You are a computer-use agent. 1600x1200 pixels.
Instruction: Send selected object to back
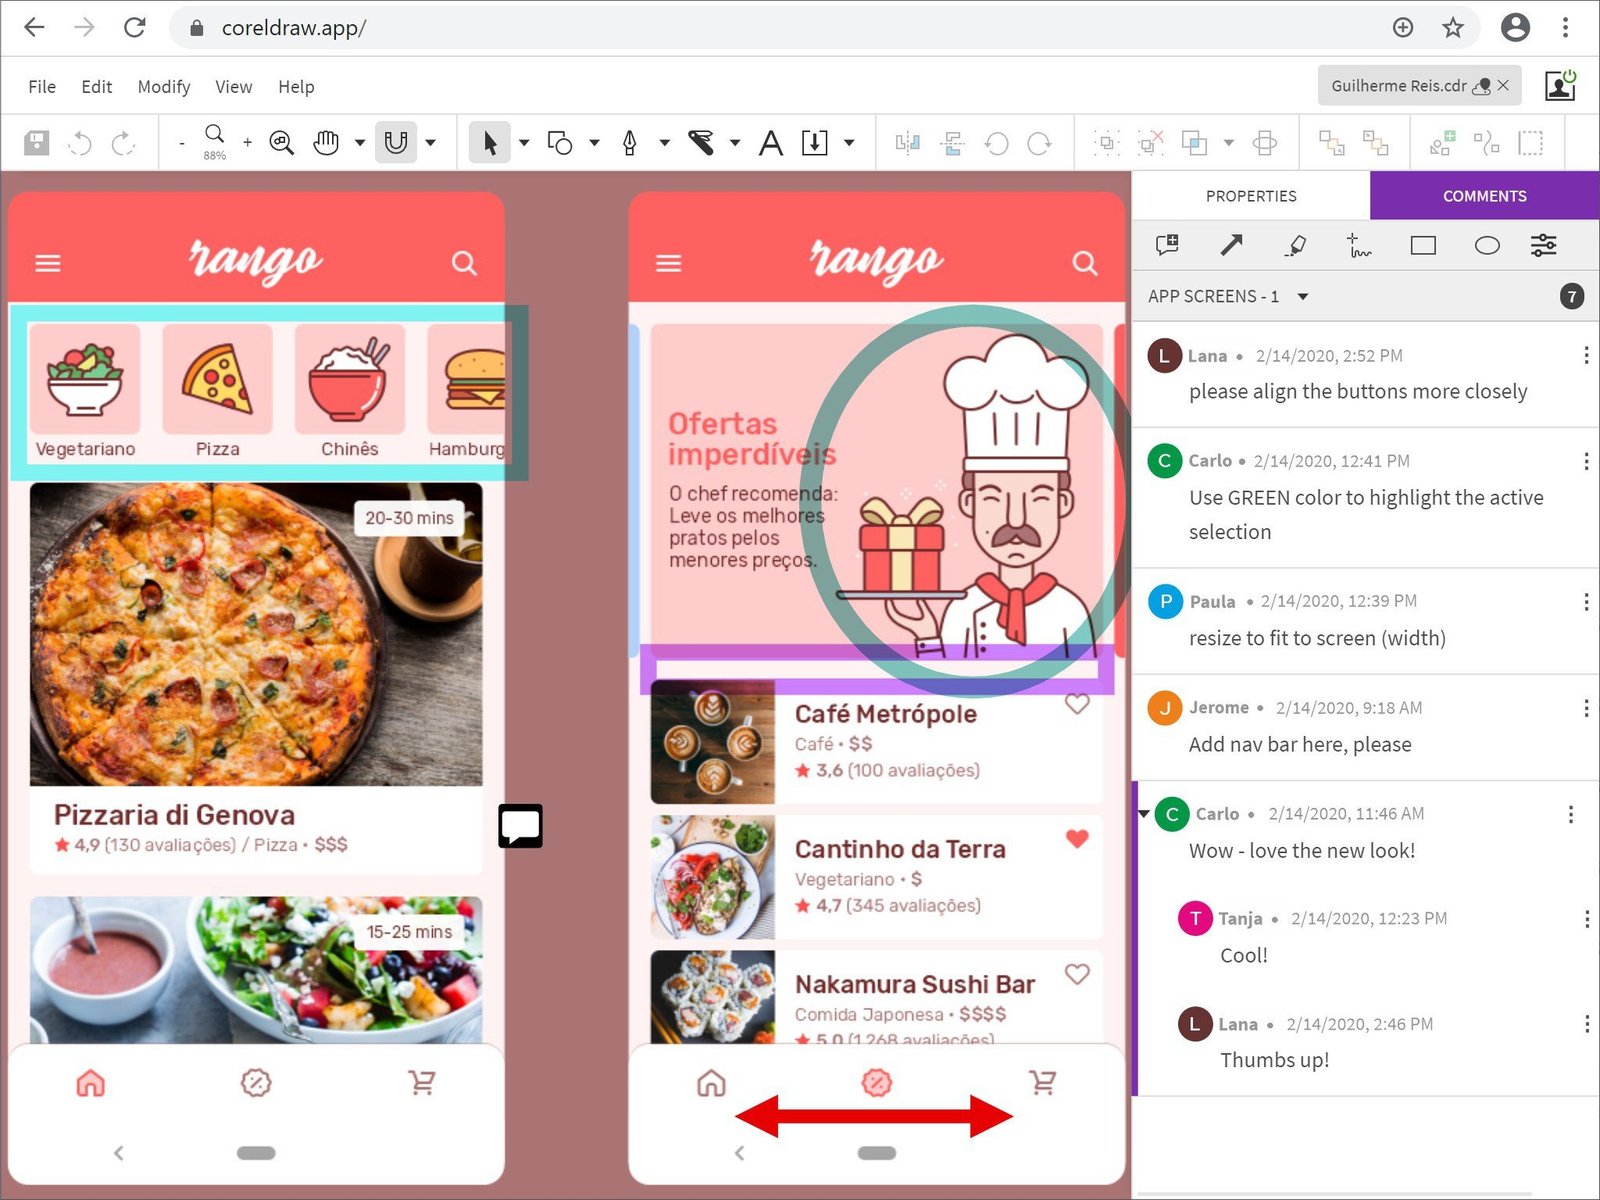pyautogui.click(x=1375, y=143)
